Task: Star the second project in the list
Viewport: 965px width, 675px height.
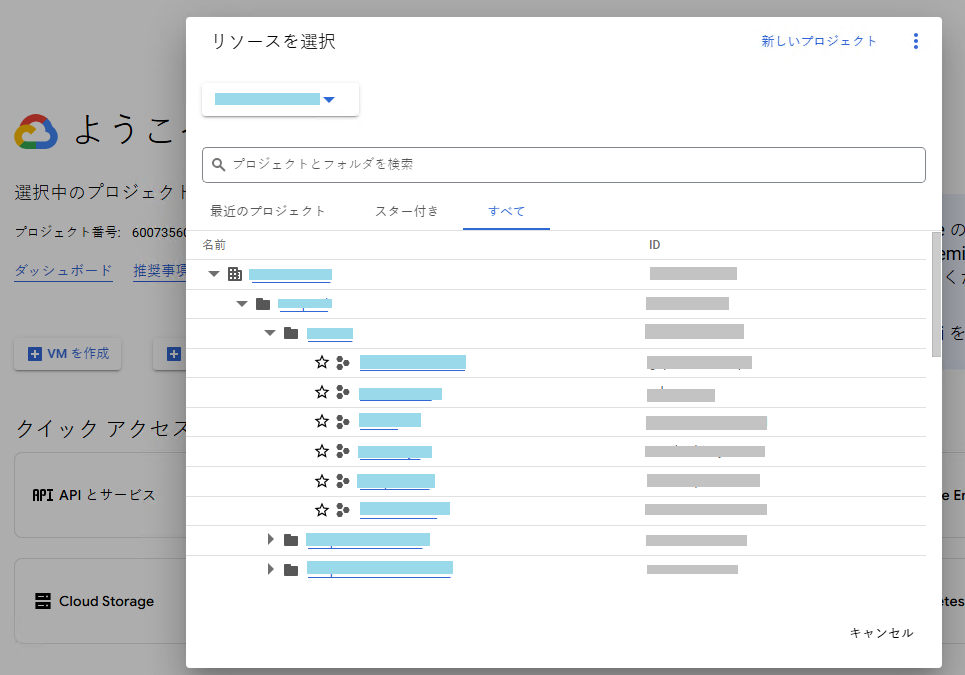Action: 322,392
